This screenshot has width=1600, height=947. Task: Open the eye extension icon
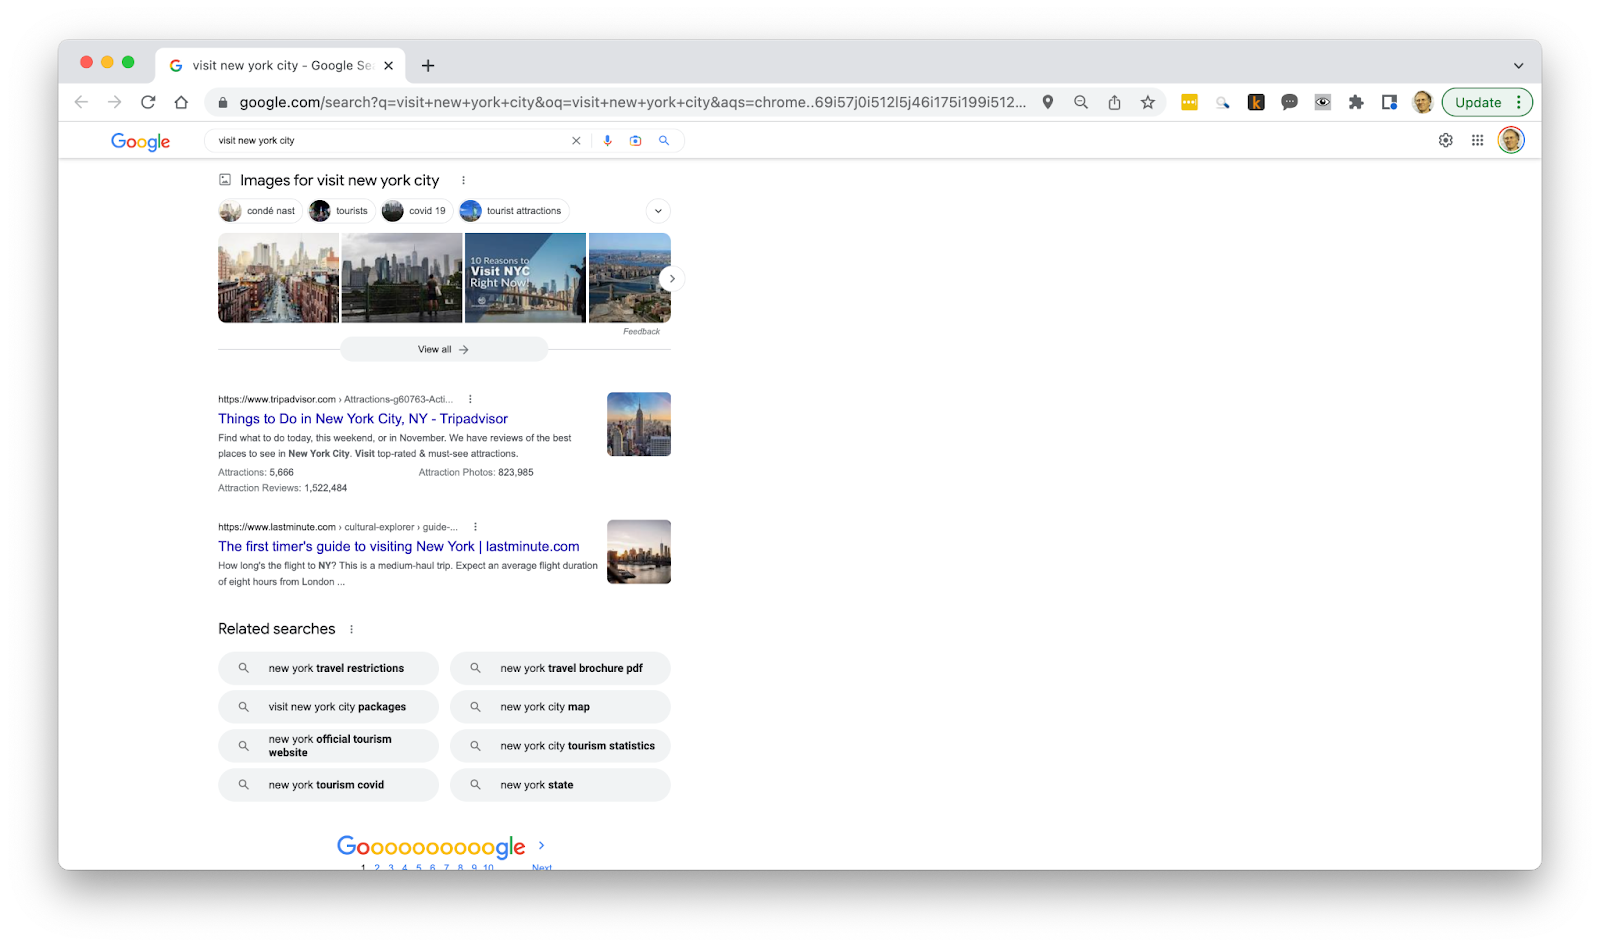pos(1323,102)
